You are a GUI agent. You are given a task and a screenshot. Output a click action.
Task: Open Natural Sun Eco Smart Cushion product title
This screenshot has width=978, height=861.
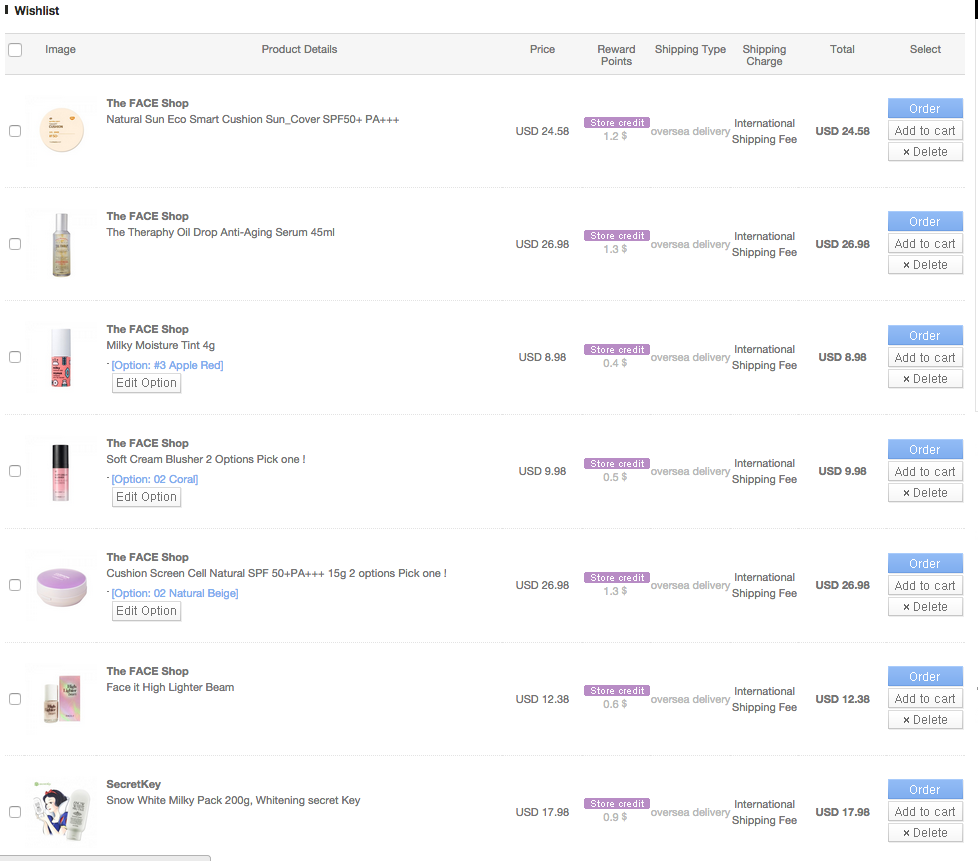(253, 120)
